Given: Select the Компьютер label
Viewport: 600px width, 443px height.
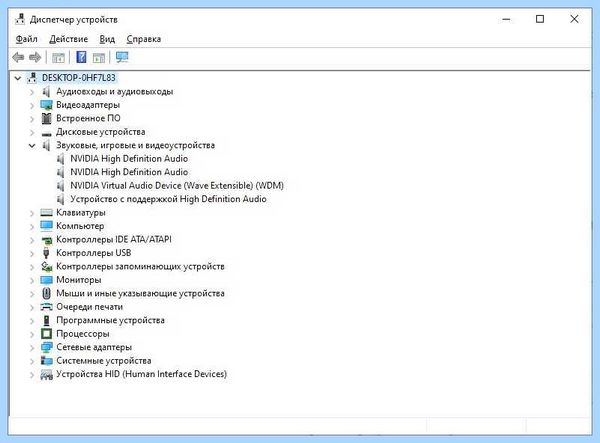Looking at the screenshot, I should (80, 226).
